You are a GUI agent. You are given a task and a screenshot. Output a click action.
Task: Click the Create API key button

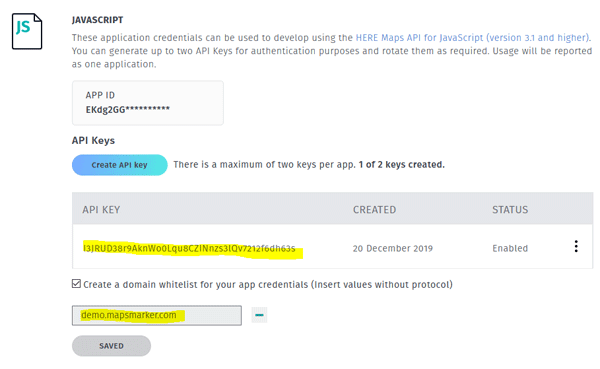(x=119, y=165)
